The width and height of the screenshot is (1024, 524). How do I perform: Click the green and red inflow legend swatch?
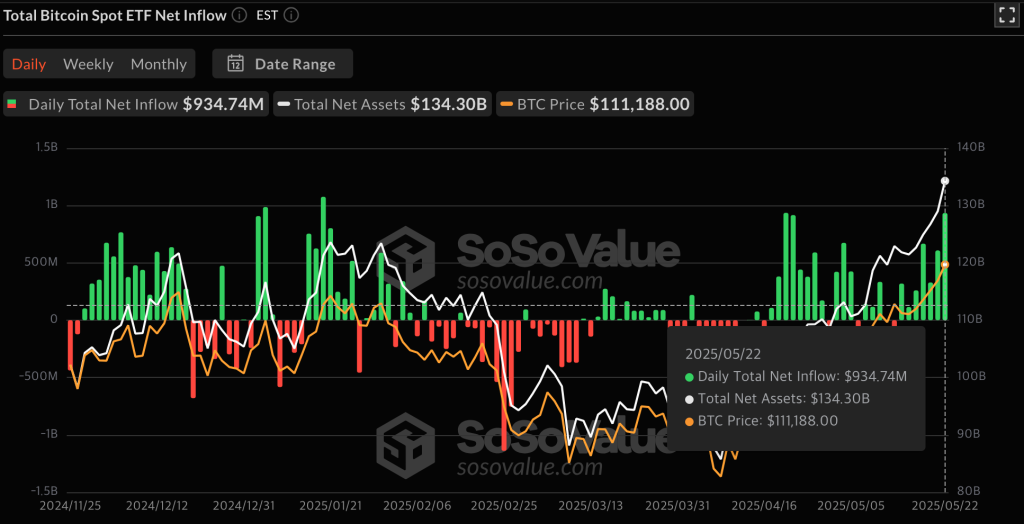11,104
